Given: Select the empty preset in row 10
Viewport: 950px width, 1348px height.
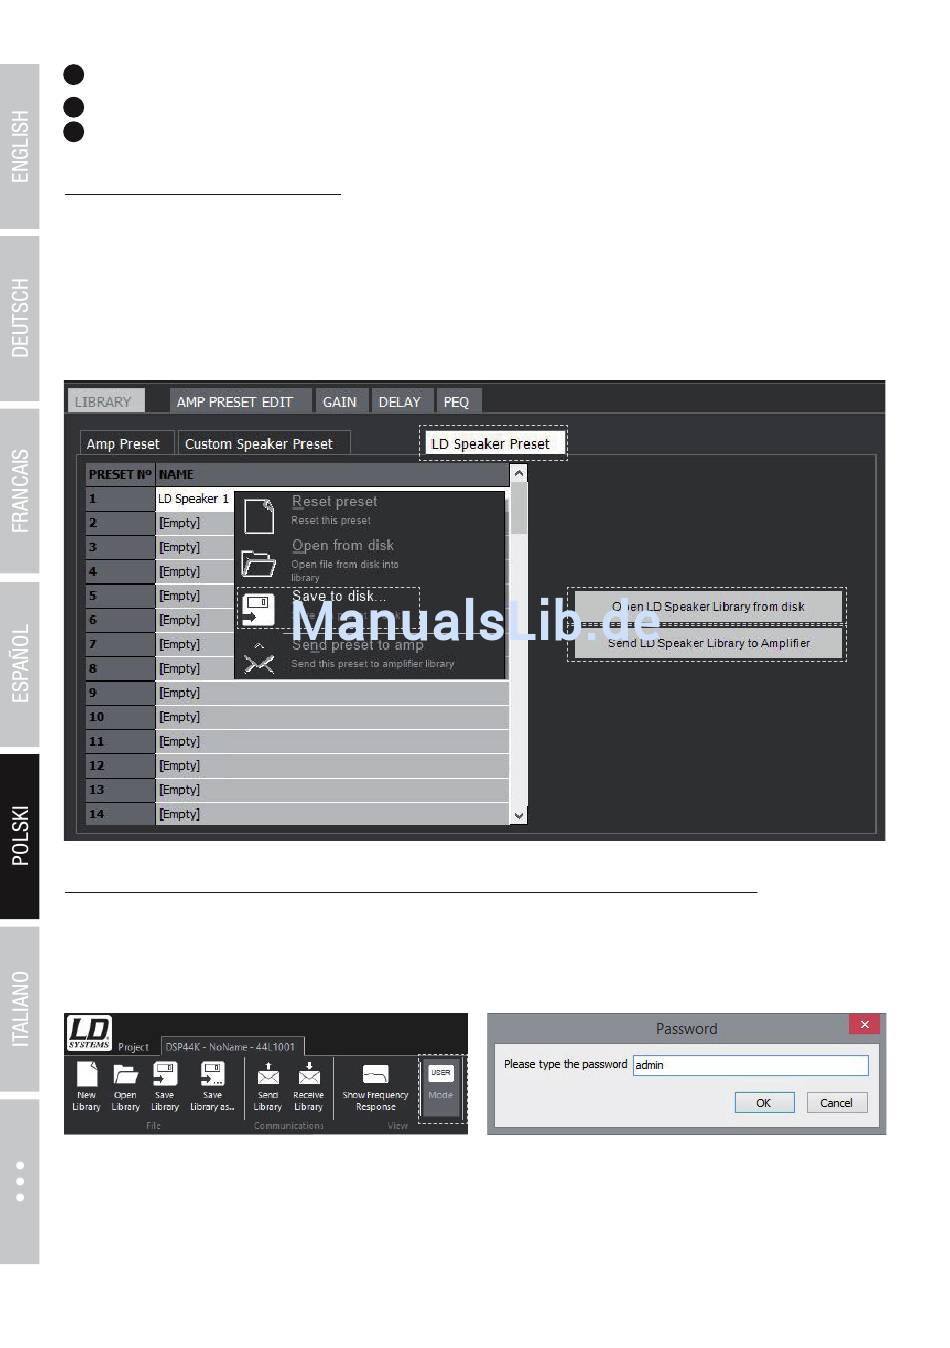Looking at the screenshot, I should pyautogui.click(x=333, y=717).
